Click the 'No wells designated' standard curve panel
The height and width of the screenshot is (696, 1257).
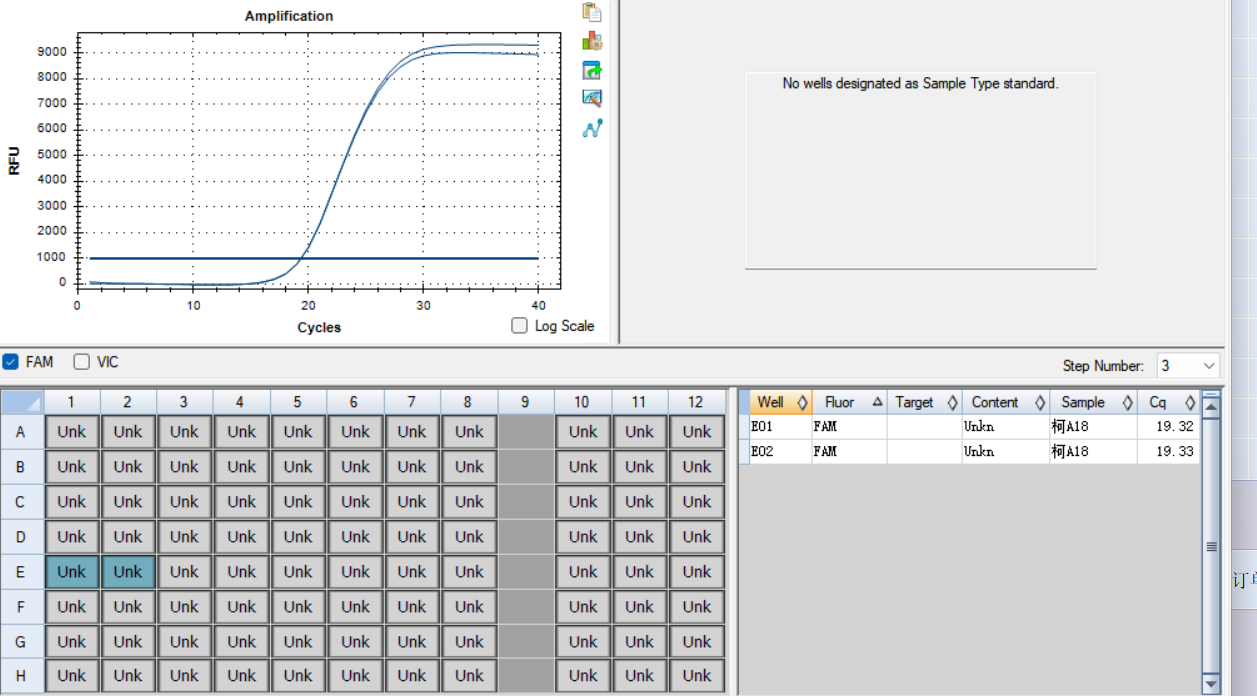click(x=921, y=170)
